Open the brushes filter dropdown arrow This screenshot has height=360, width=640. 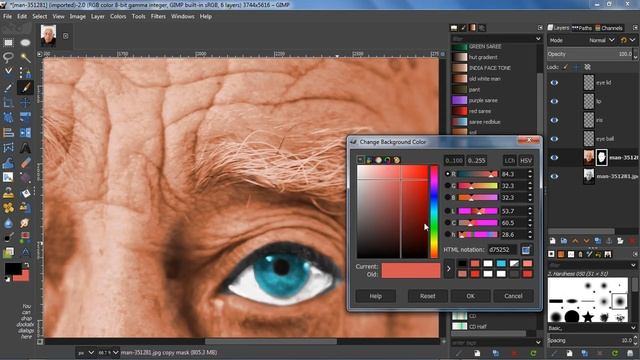[633, 265]
